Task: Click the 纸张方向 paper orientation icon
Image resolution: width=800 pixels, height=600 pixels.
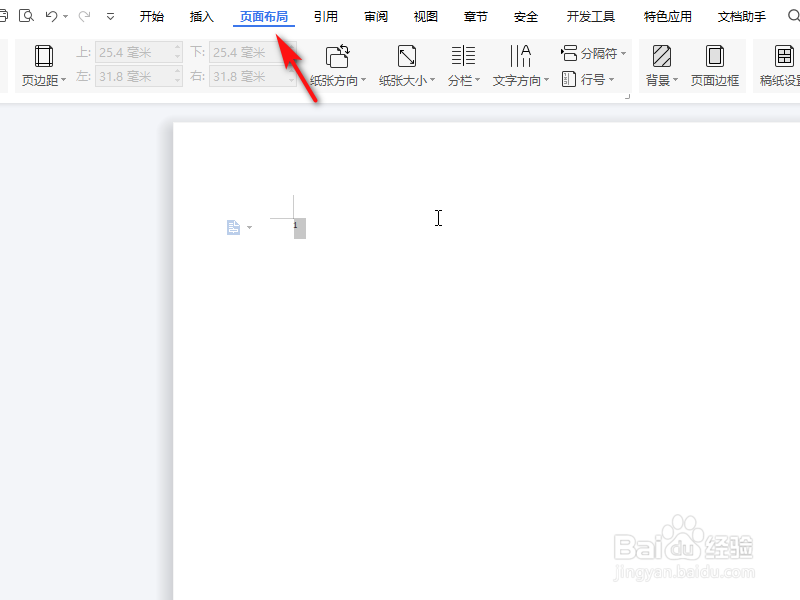Action: click(337, 56)
